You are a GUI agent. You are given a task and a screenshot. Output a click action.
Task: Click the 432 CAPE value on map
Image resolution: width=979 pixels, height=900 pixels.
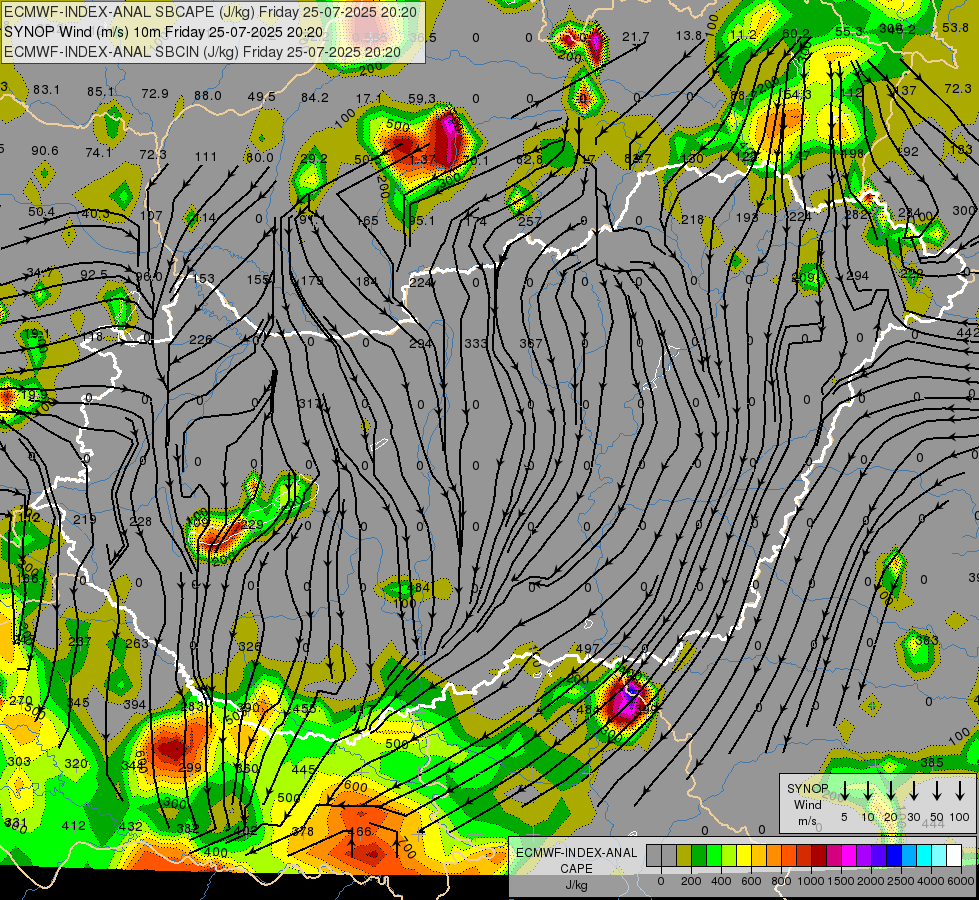[x=130, y=827]
